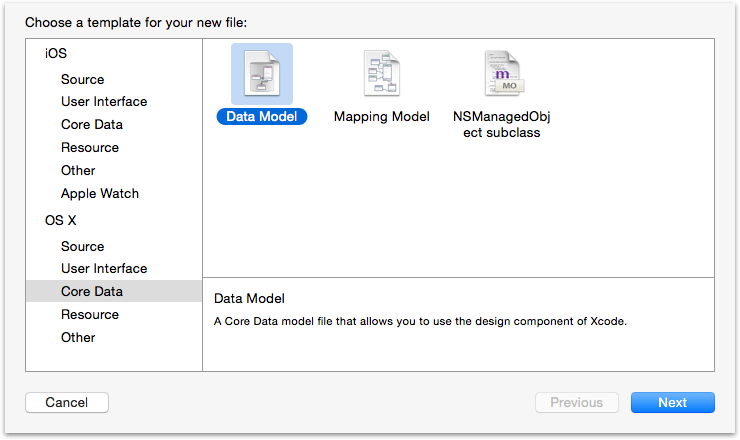The width and height of the screenshot is (740, 440).
Task: Select the Data Model template icon
Action: pos(262,74)
